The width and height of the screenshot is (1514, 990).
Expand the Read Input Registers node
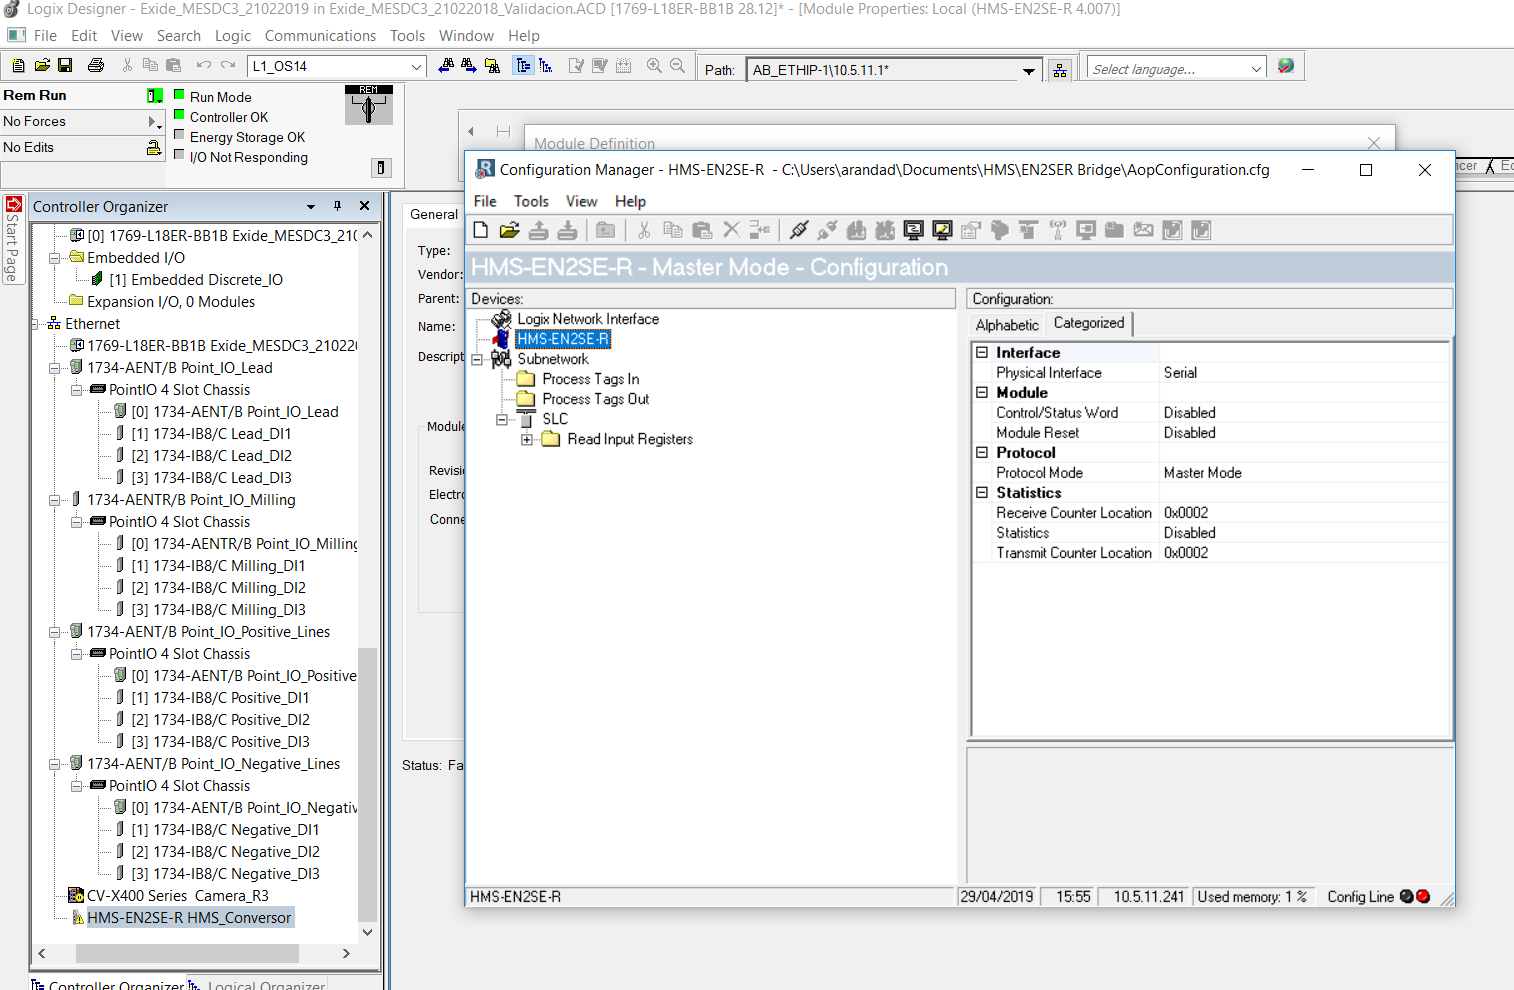[x=527, y=439]
